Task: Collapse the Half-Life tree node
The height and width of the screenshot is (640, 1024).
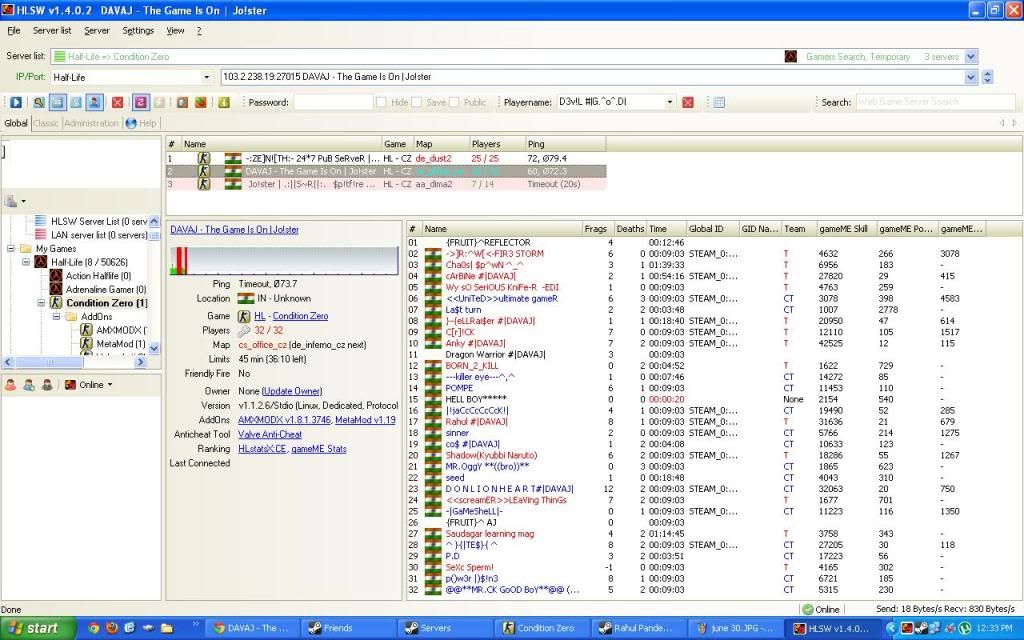Action: [26, 263]
